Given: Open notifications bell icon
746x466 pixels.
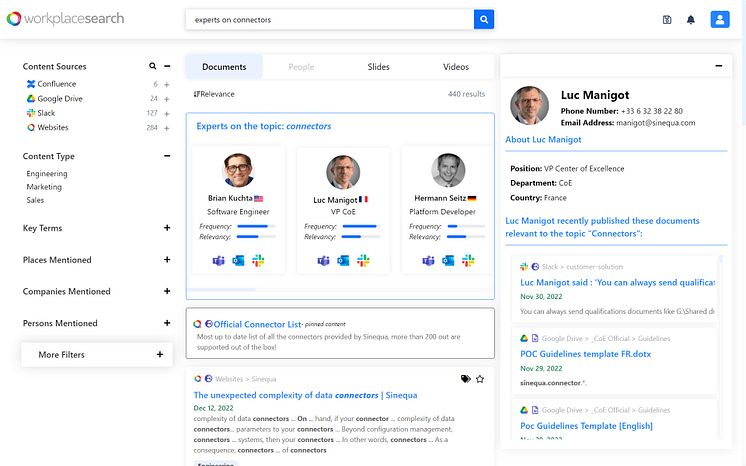Looking at the screenshot, I should [691, 20].
